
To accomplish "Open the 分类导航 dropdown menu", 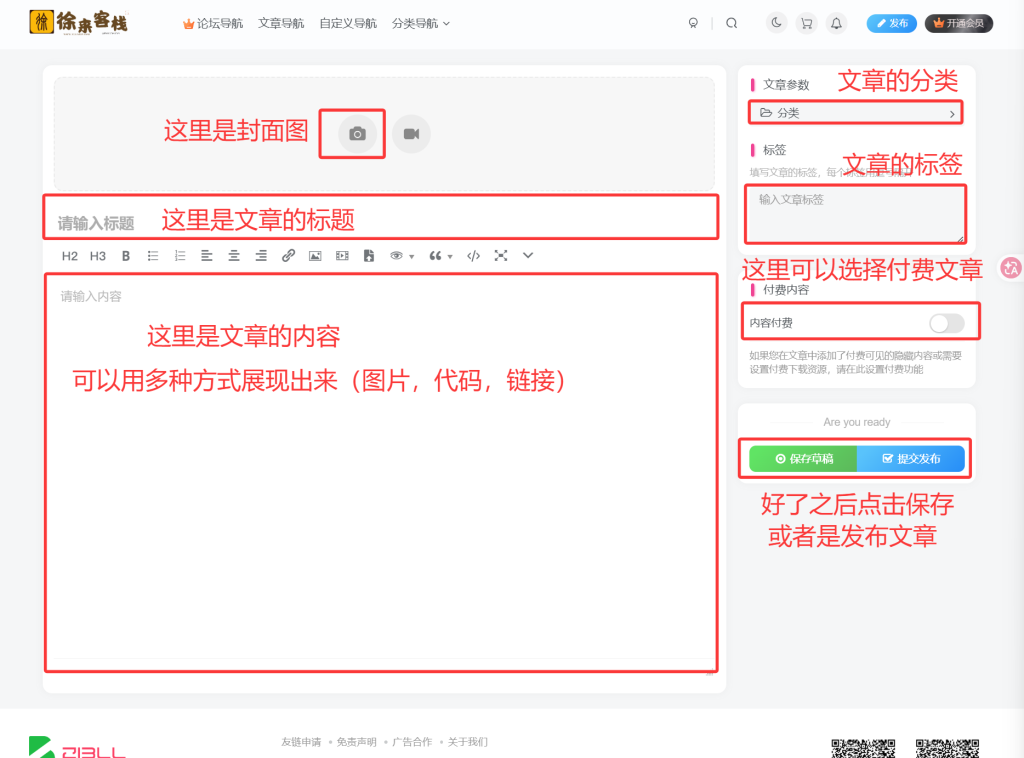I will (421, 24).
